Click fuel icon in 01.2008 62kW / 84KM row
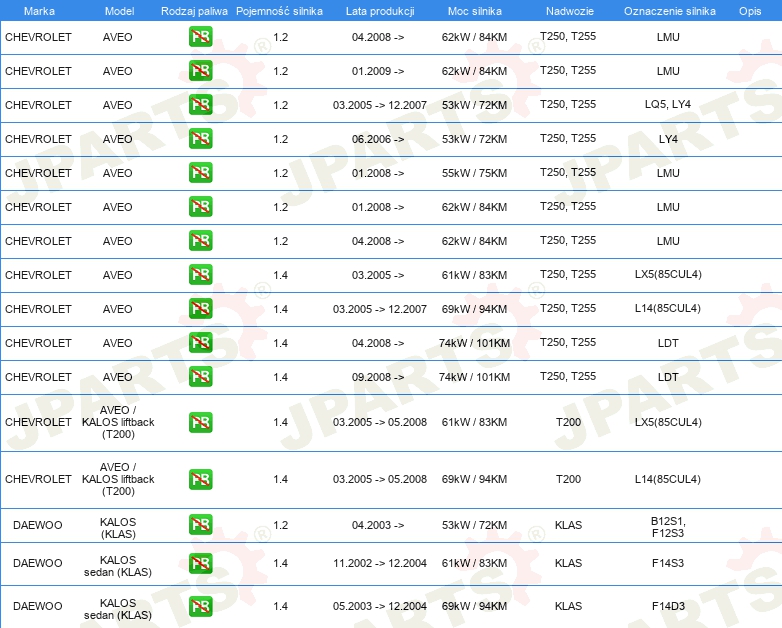Viewport: 782px width, 628px height. click(200, 207)
